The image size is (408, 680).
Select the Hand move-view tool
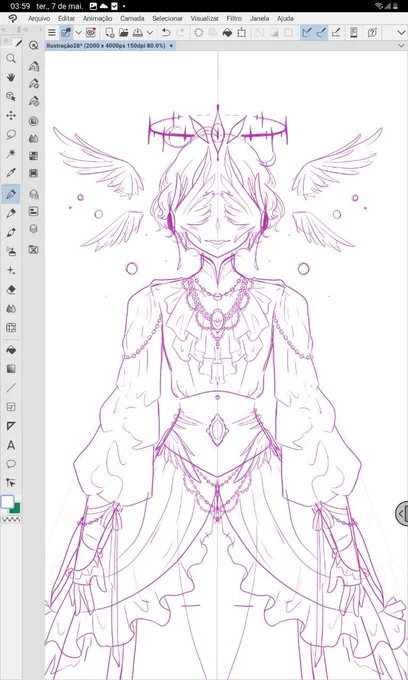[11, 78]
